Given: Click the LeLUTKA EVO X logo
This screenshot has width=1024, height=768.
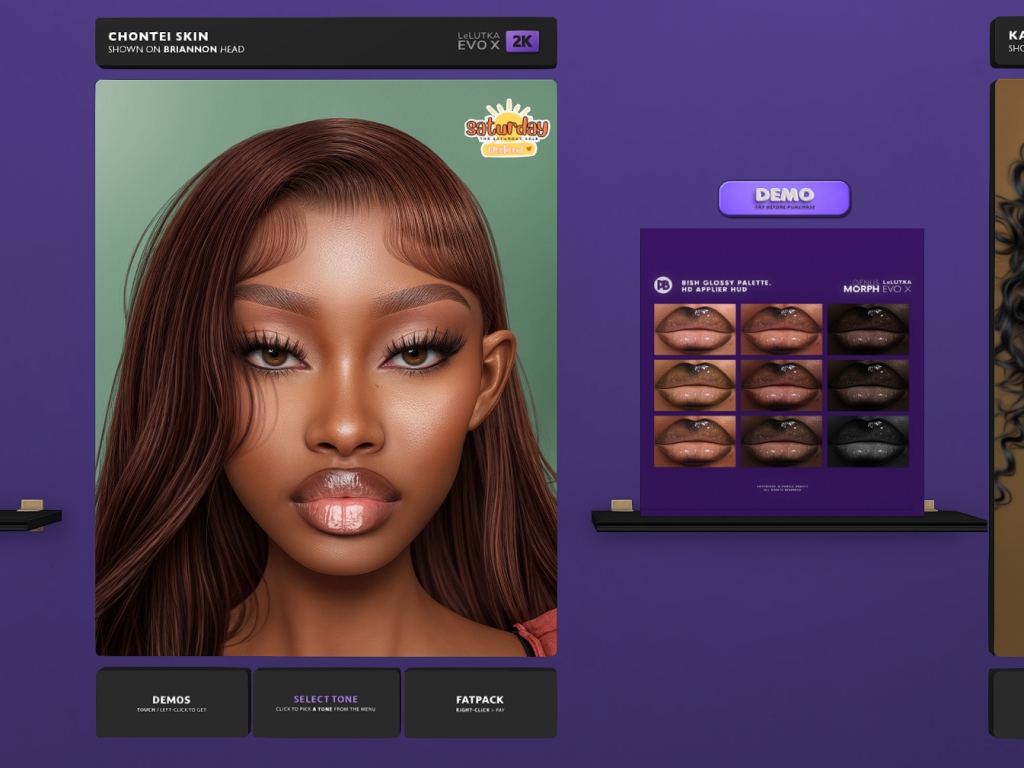Looking at the screenshot, I should [x=478, y=41].
